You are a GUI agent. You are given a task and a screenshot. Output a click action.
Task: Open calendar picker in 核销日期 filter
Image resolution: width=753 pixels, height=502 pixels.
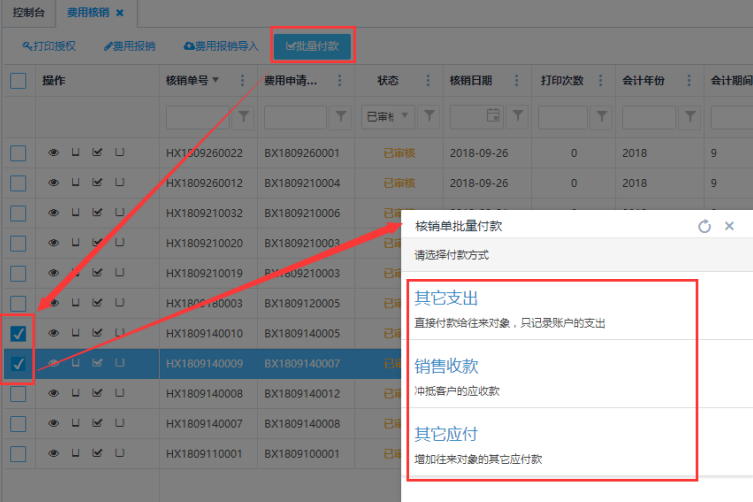pos(493,117)
